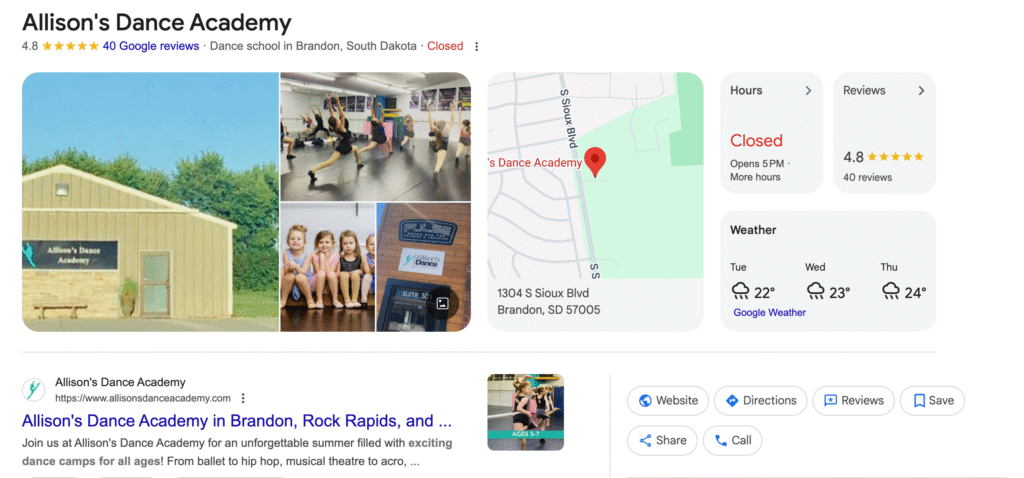Open Allison's Dance Academy search result title

[236, 420]
